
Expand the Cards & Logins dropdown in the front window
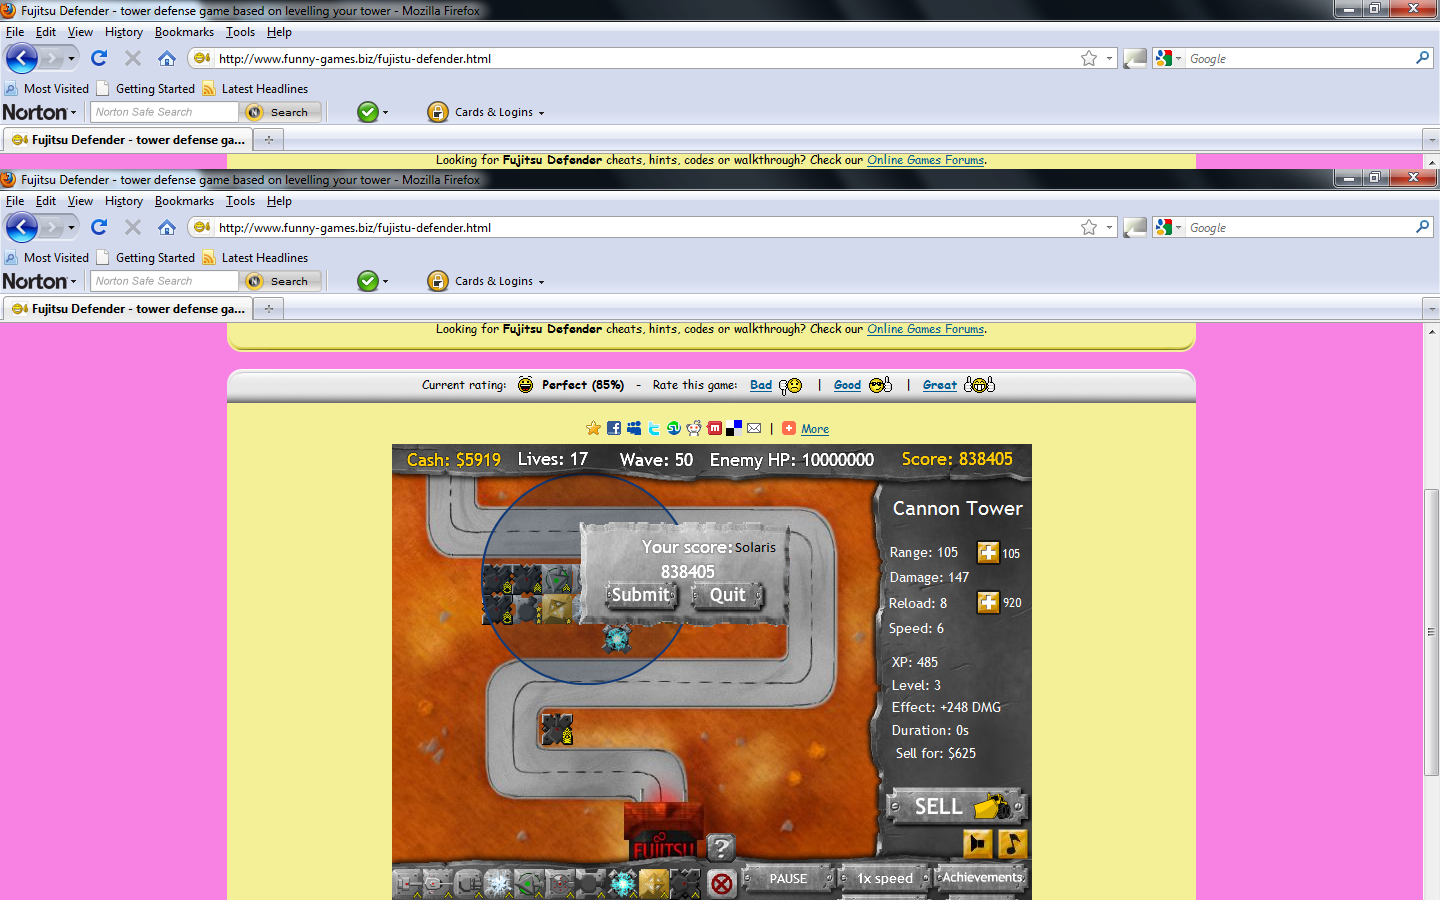(x=541, y=282)
